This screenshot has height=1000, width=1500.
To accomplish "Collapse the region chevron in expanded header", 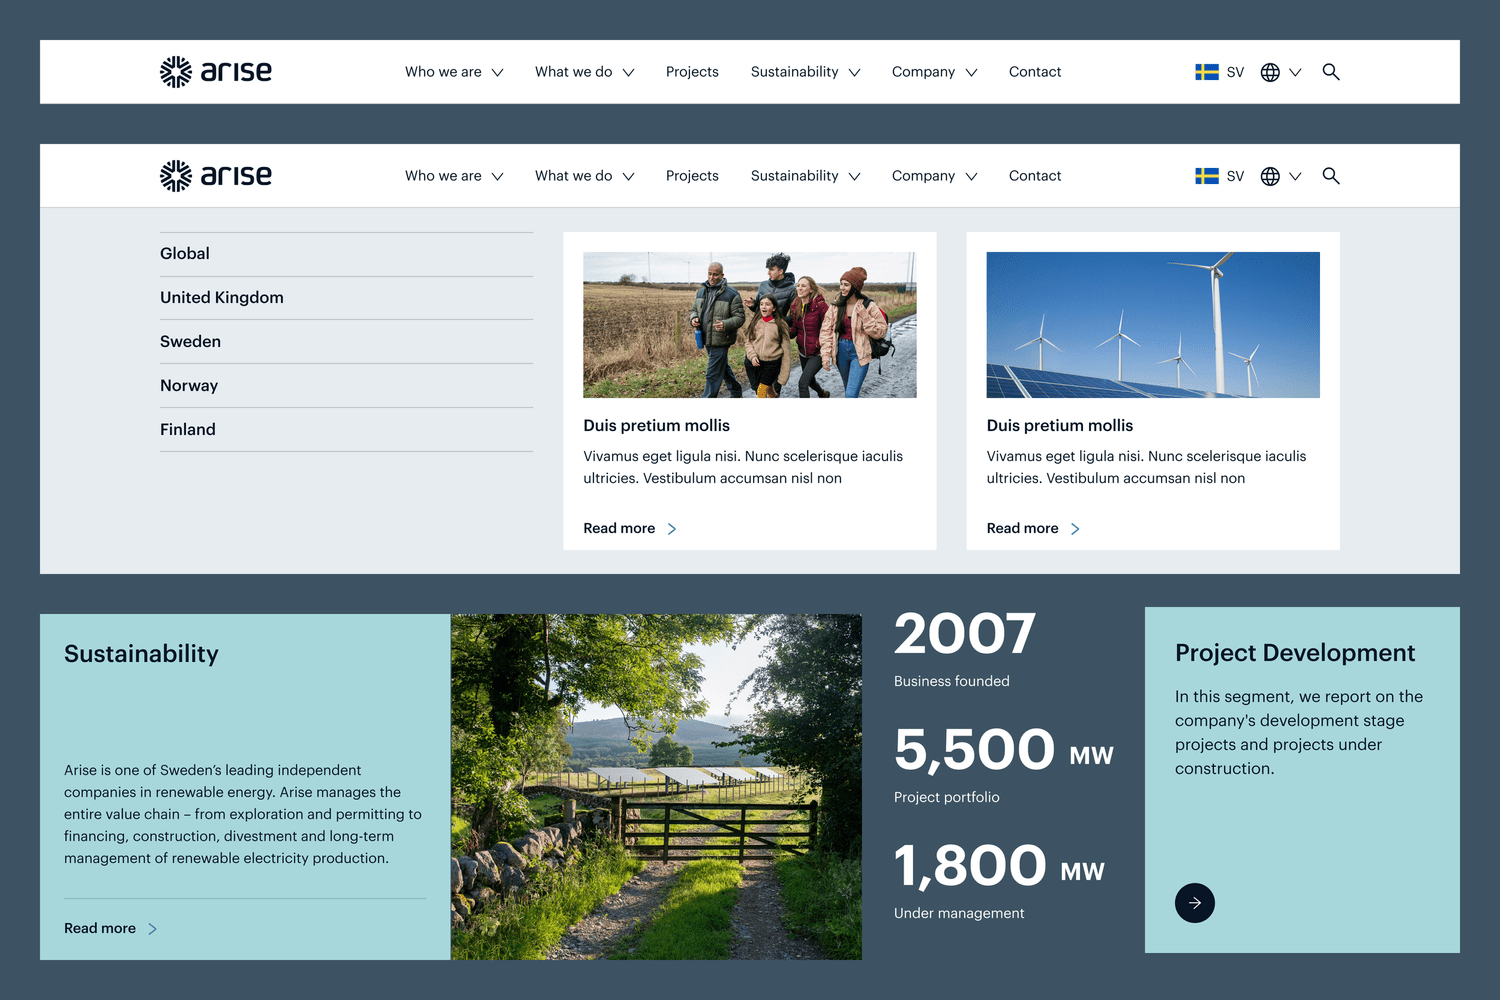I will point(1295,176).
